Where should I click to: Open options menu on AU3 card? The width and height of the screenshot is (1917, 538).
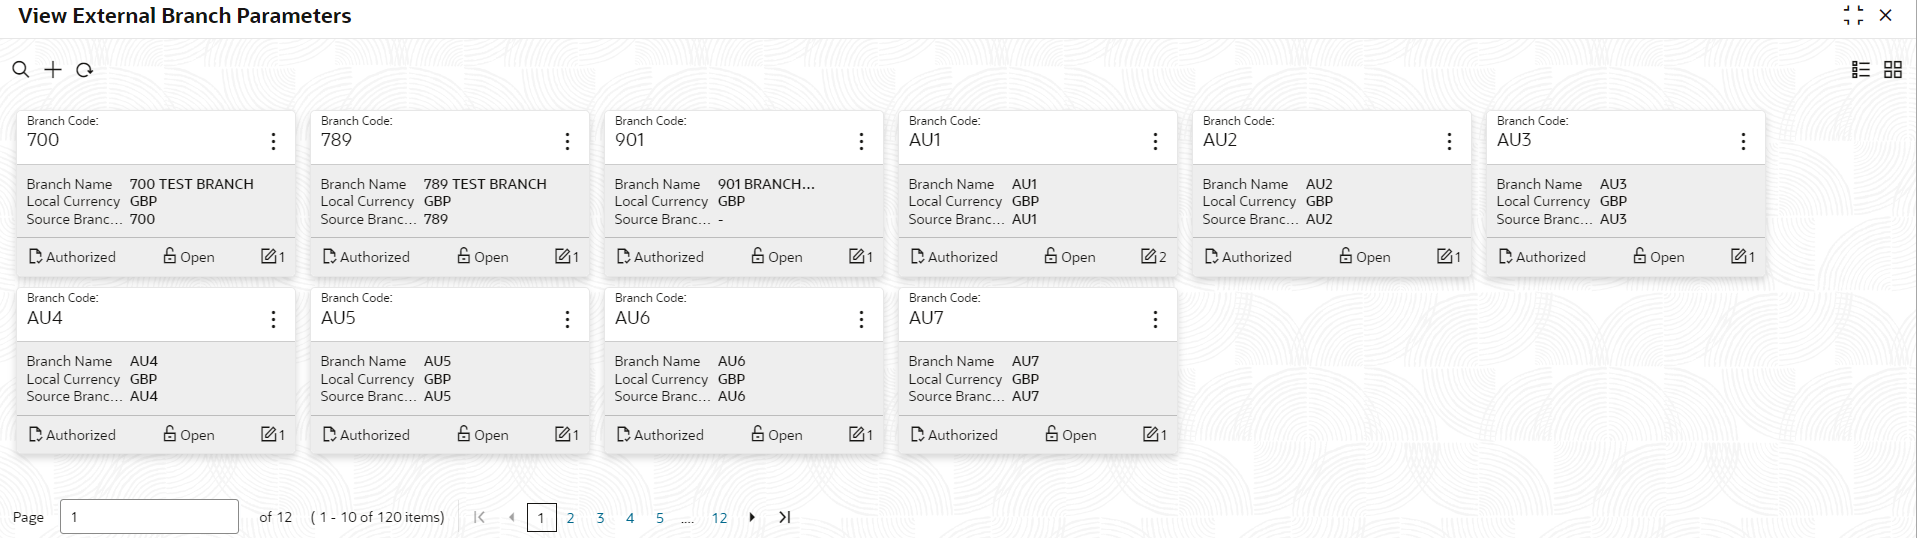click(1743, 142)
